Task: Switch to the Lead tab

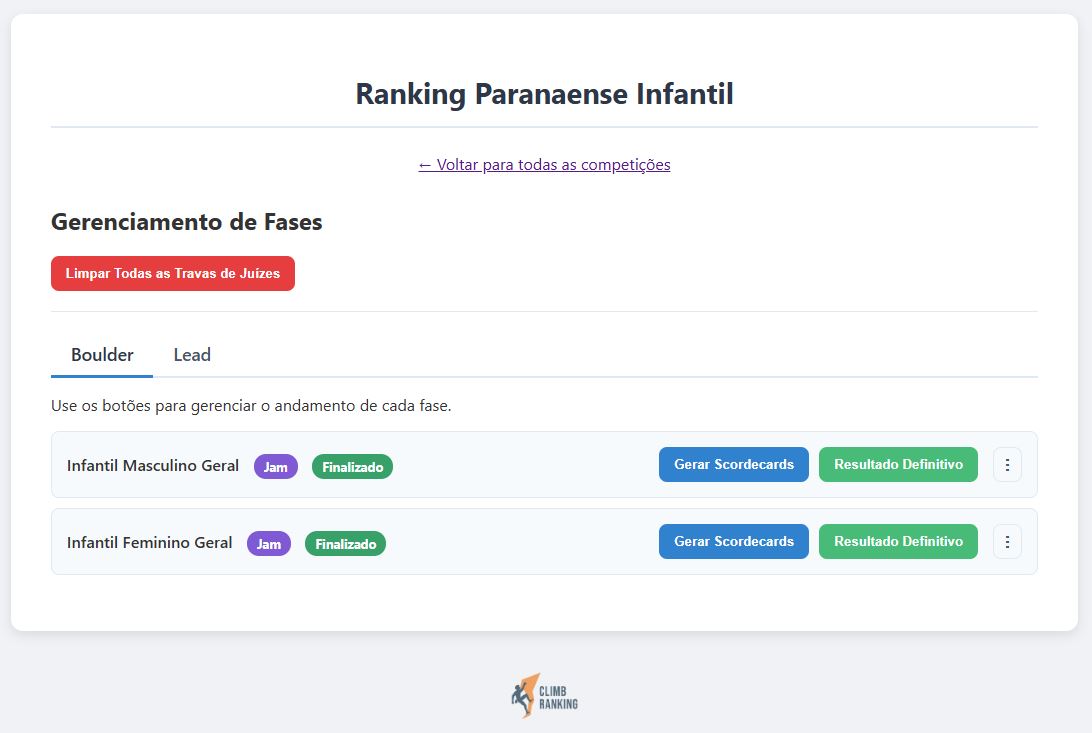Action: coord(191,355)
